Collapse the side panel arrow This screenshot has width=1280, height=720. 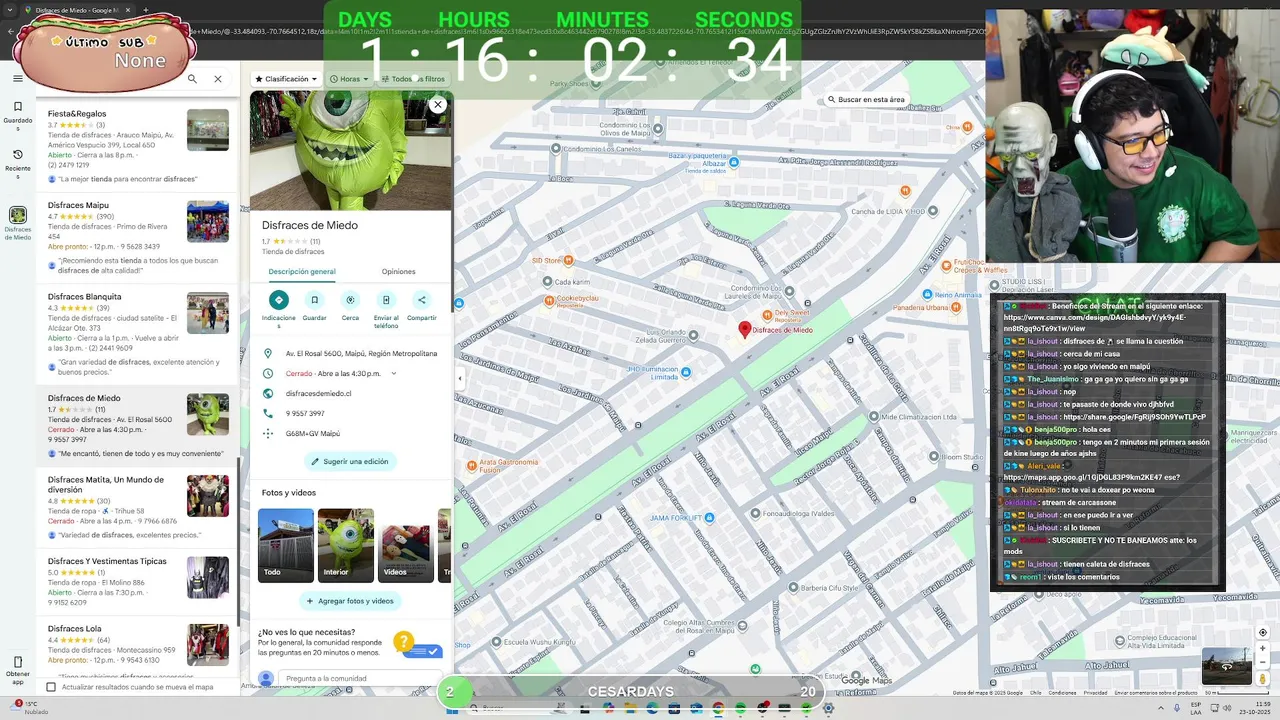(x=460, y=378)
